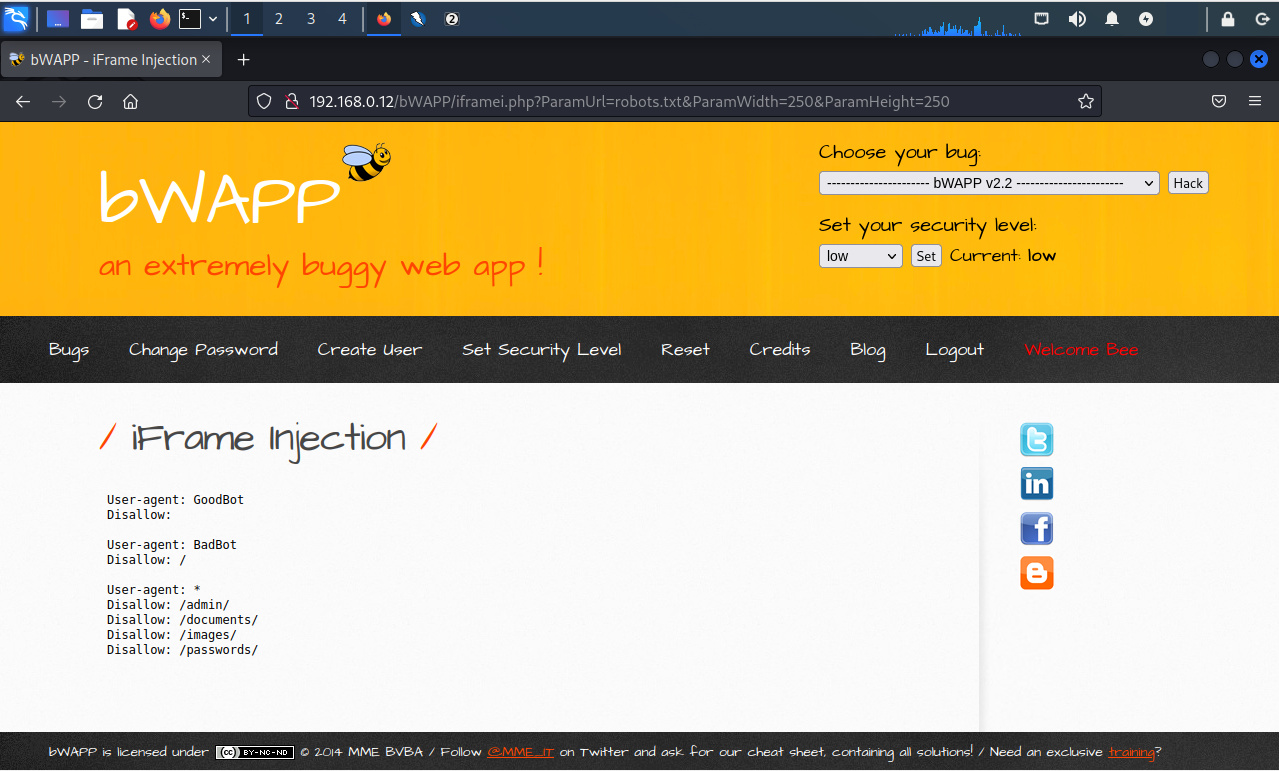This screenshot has height=771, width=1279.
Task: Open the LinkedIn social icon
Action: [1036, 484]
